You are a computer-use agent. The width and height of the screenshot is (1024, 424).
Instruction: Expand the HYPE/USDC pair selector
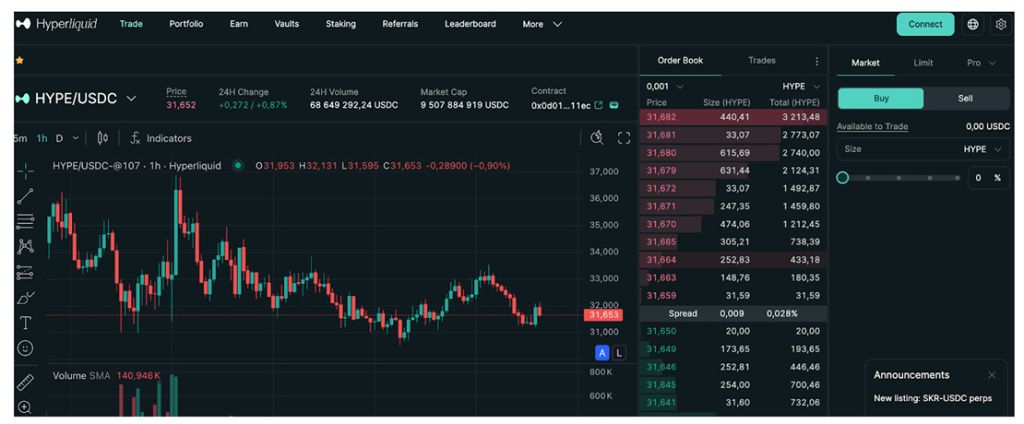point(76,99)
